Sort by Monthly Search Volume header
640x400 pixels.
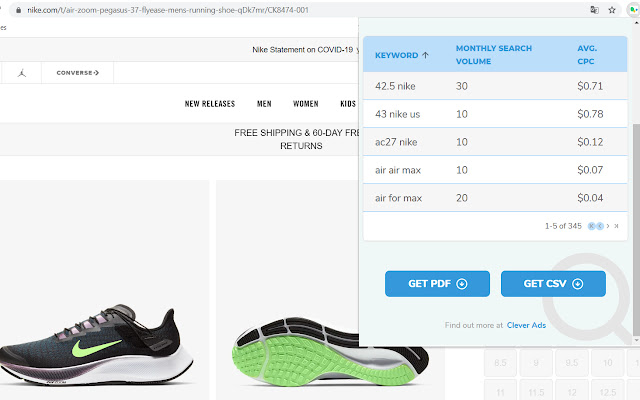(493, 55)
